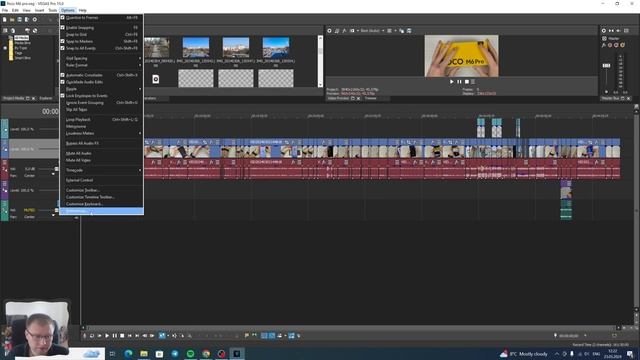The width and height of the screenshot is (640, 360).
Task: Click the Record microphone icon in transport bar
Action: 84,336
